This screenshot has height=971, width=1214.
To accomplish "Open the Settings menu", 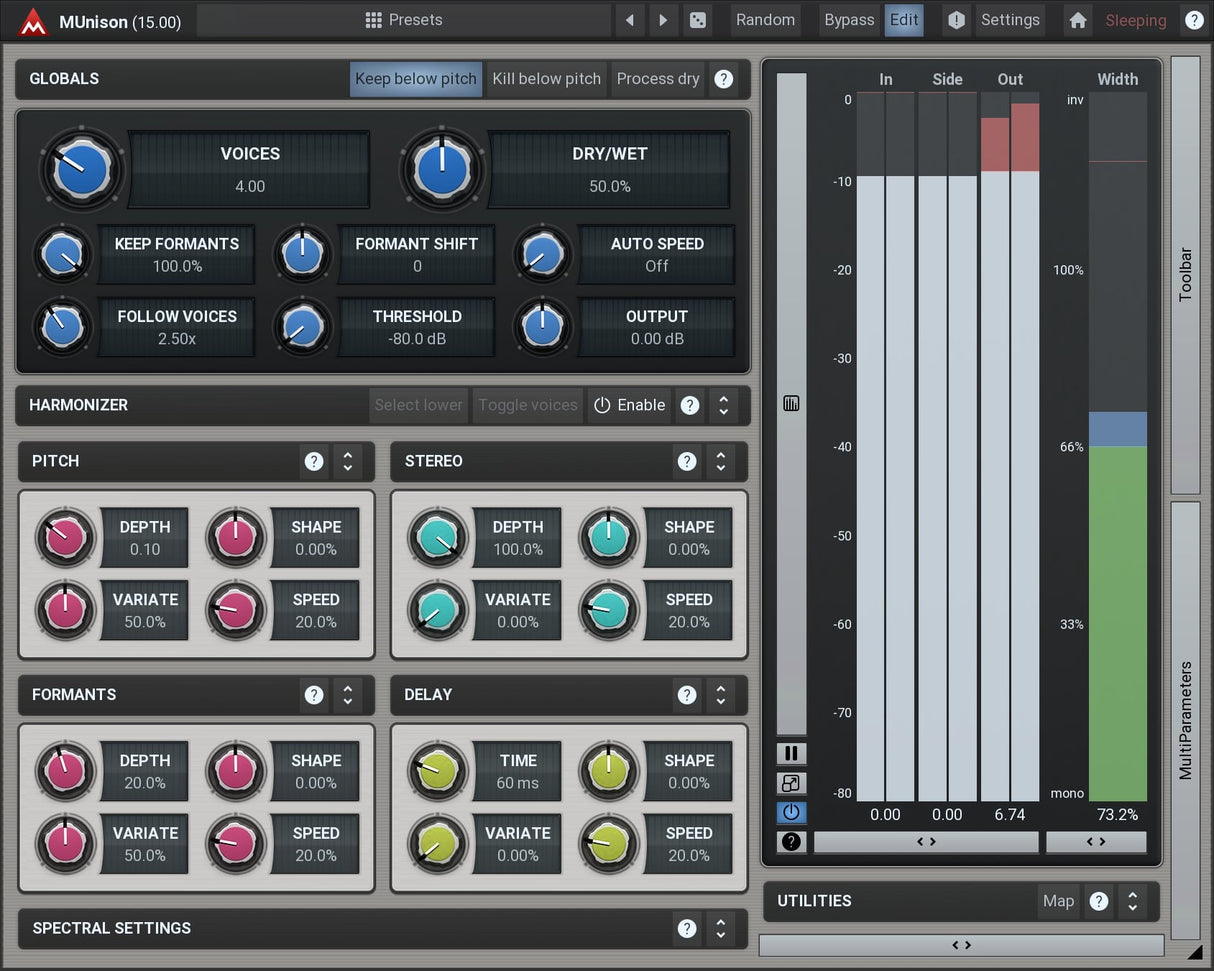I will tap(1010, 20).
